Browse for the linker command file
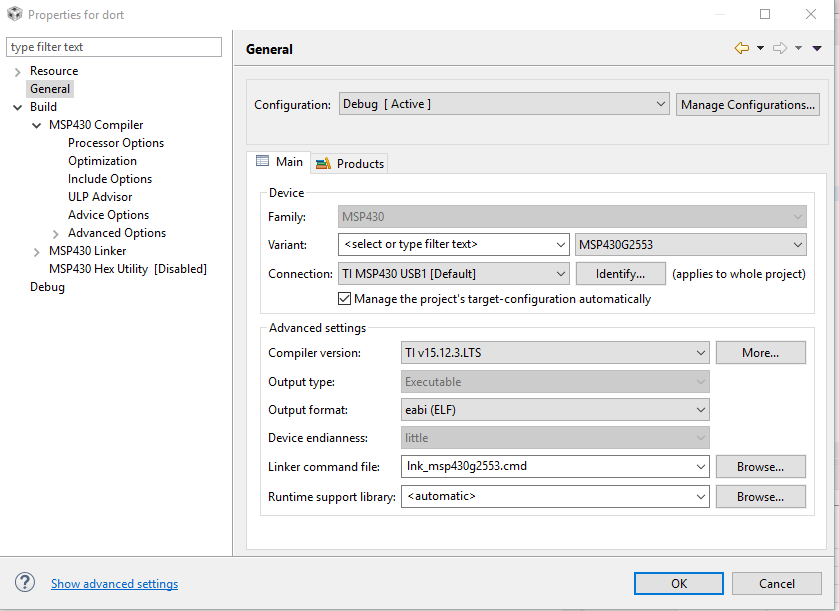Viewport: 839px width, 611px height. 760,467
